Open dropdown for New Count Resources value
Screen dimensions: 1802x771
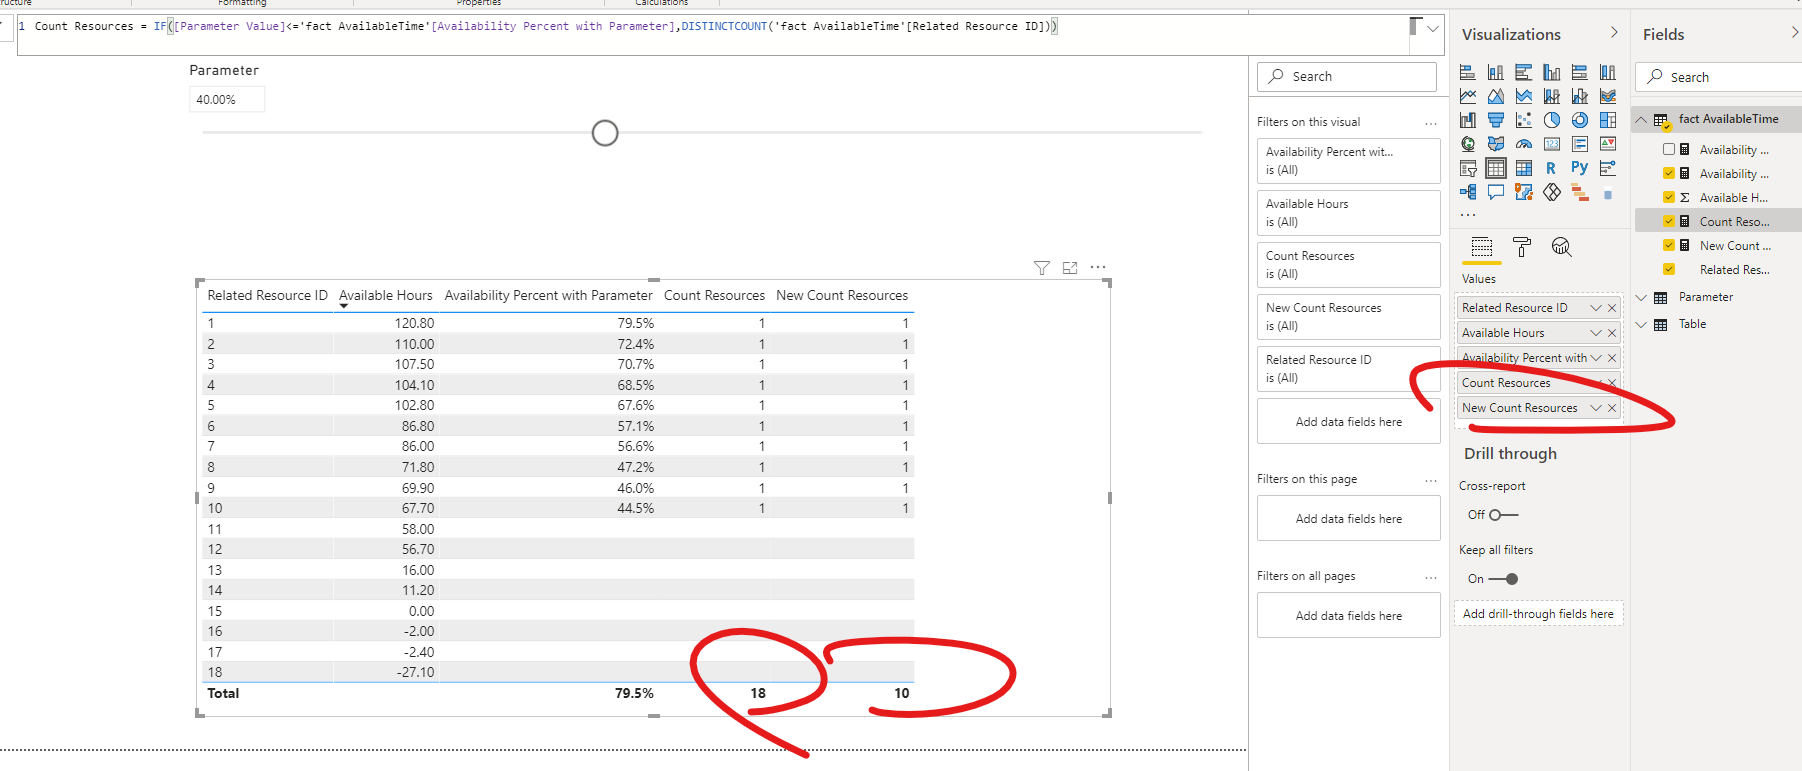pyautogui.click(x=1596, y=408)
